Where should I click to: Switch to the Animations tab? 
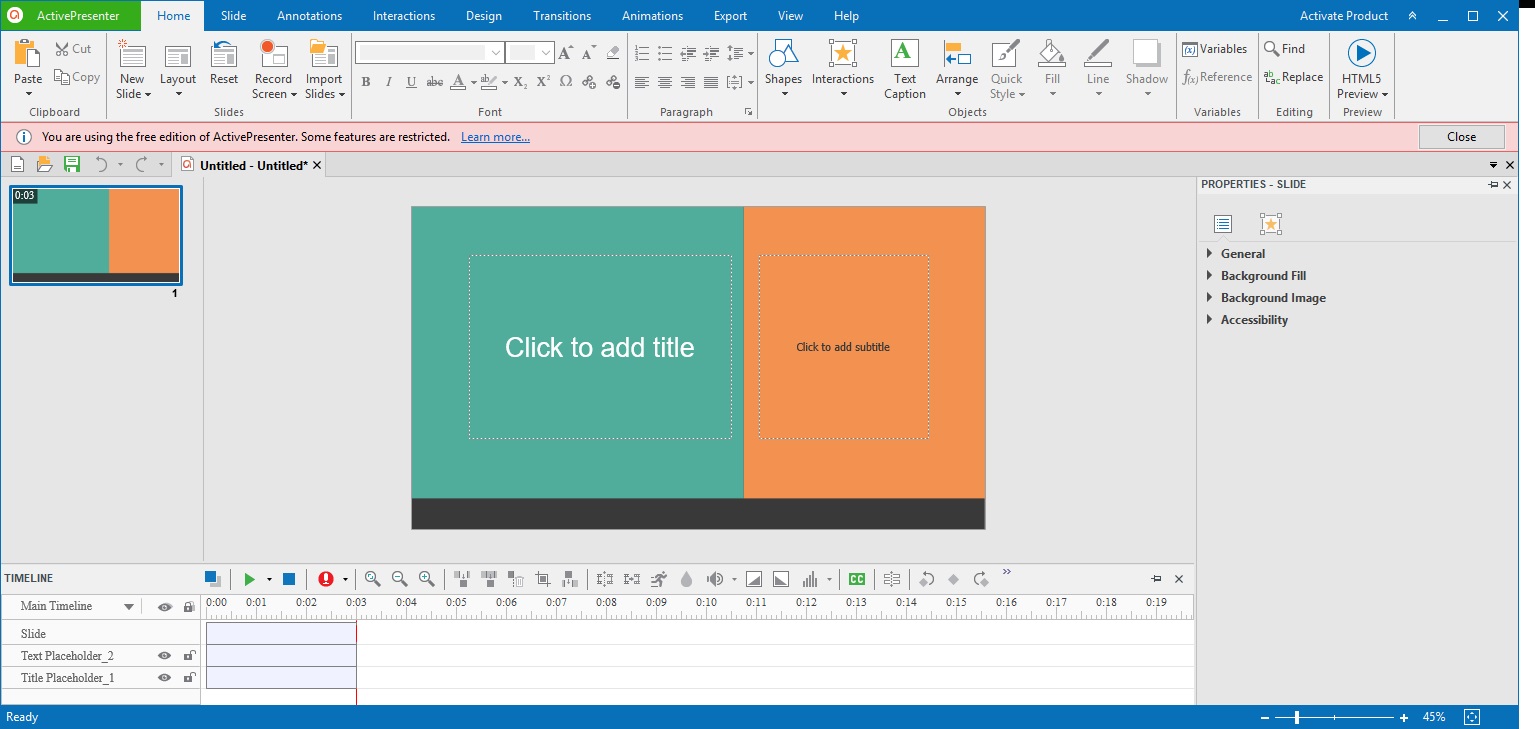click(652, 16)
